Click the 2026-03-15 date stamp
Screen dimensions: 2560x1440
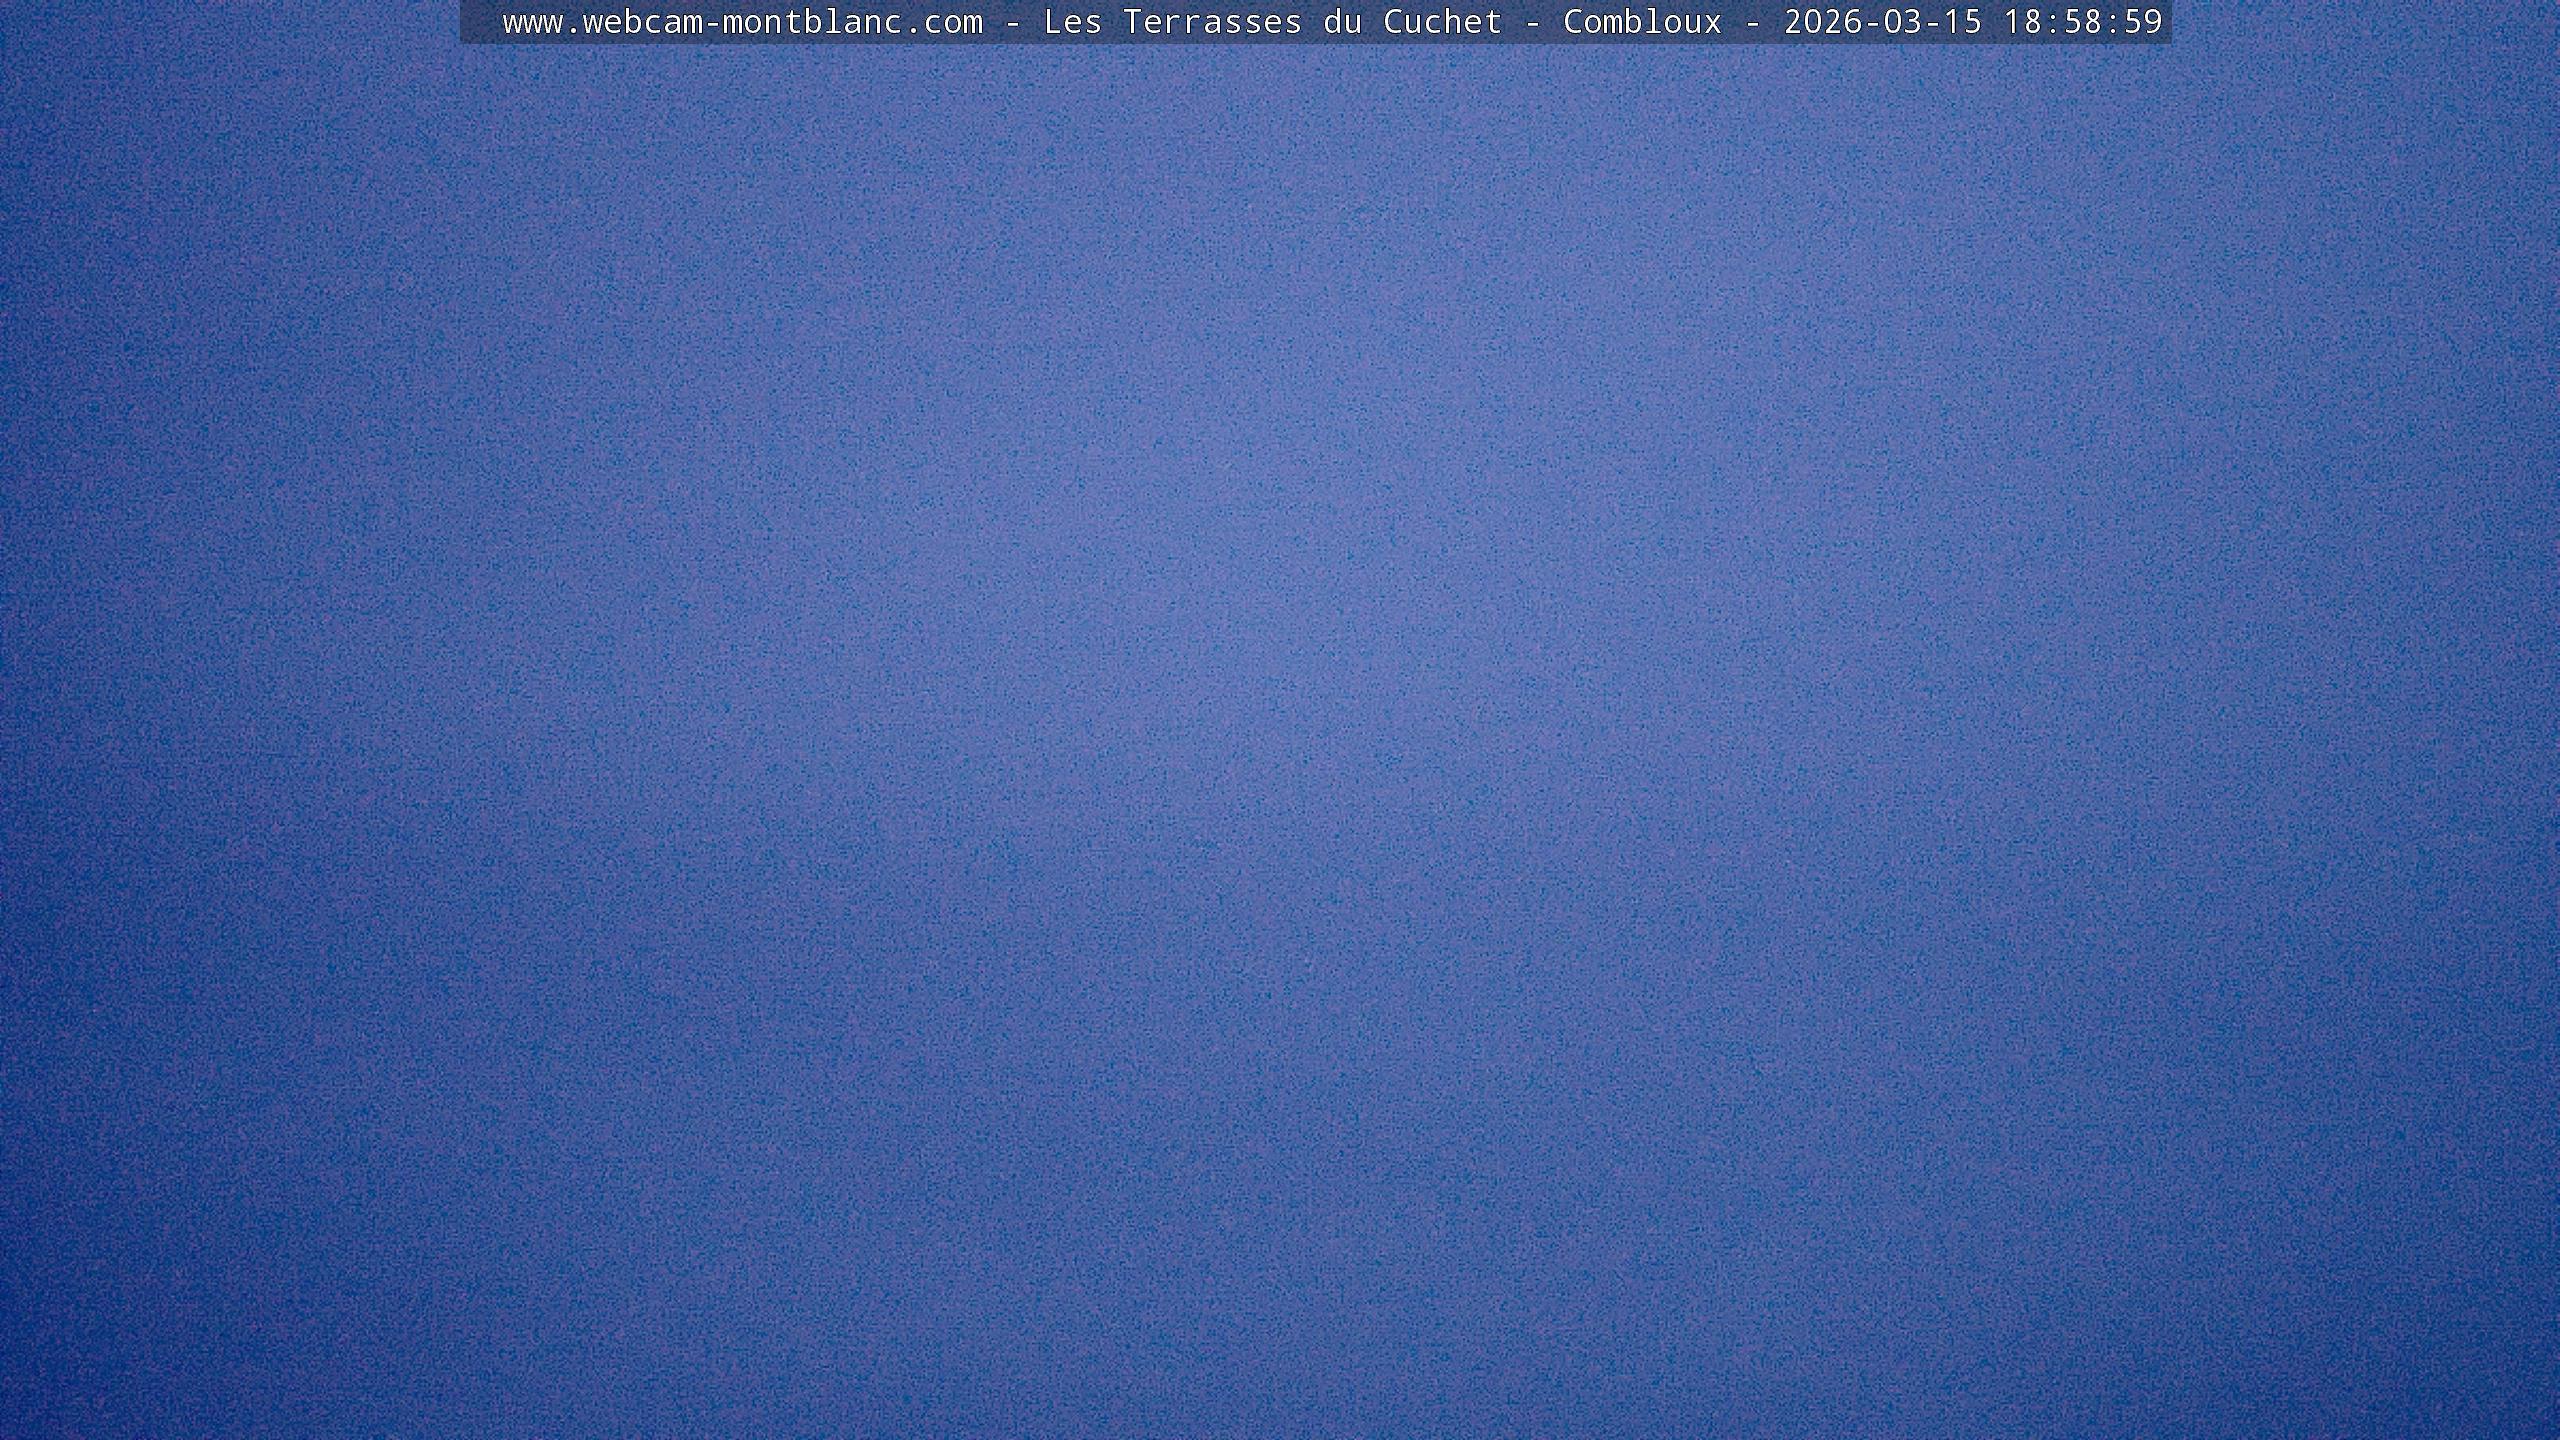1883,22
